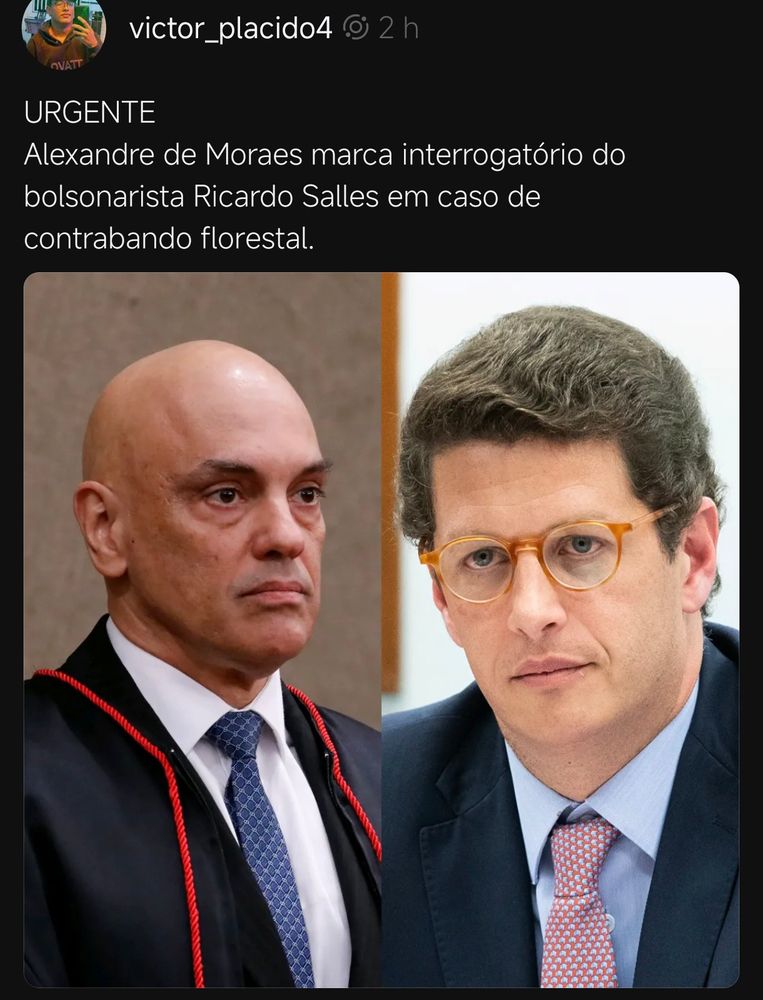Tap the word interrogatório in the post

point(492,155)
